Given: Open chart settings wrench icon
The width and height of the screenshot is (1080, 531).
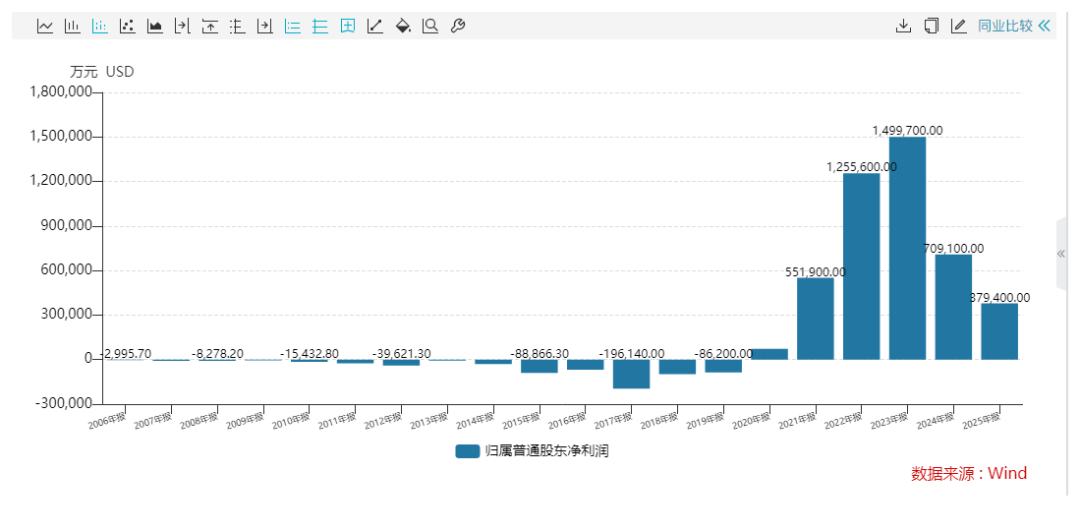Looking at the screenshot, I should coord(458,26).
